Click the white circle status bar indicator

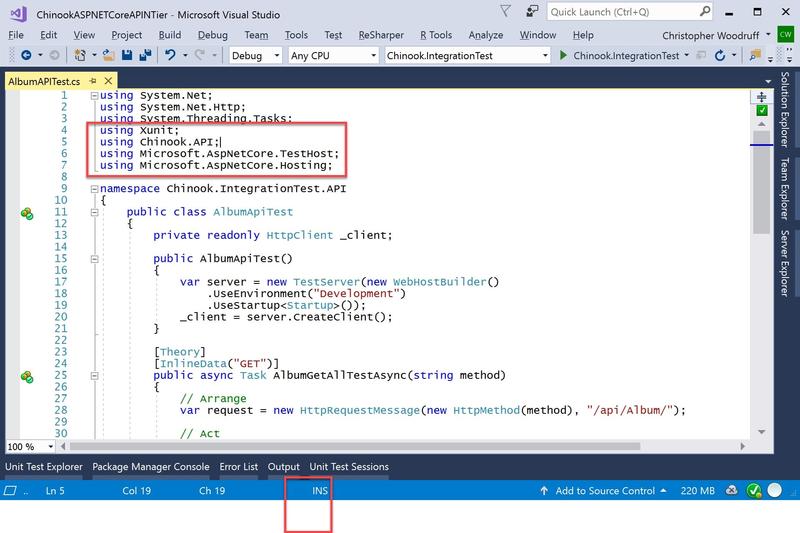774,490
